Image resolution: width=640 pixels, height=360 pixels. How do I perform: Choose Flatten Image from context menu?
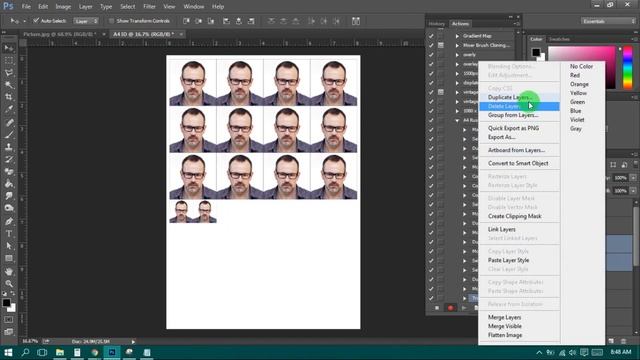[x=505, y=335]
